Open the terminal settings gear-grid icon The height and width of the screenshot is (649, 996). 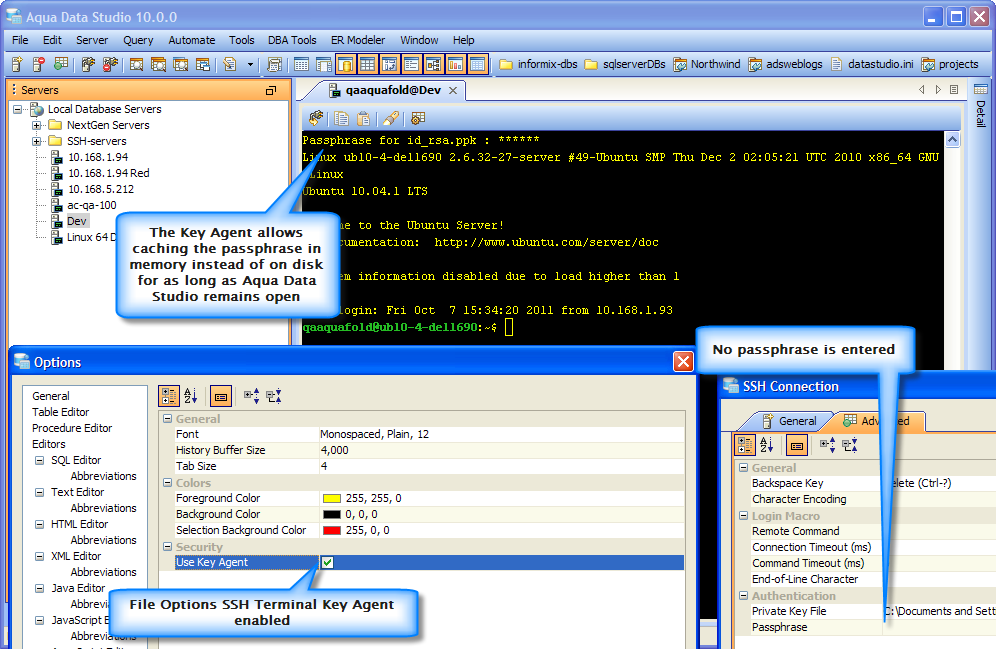[418, 118]
